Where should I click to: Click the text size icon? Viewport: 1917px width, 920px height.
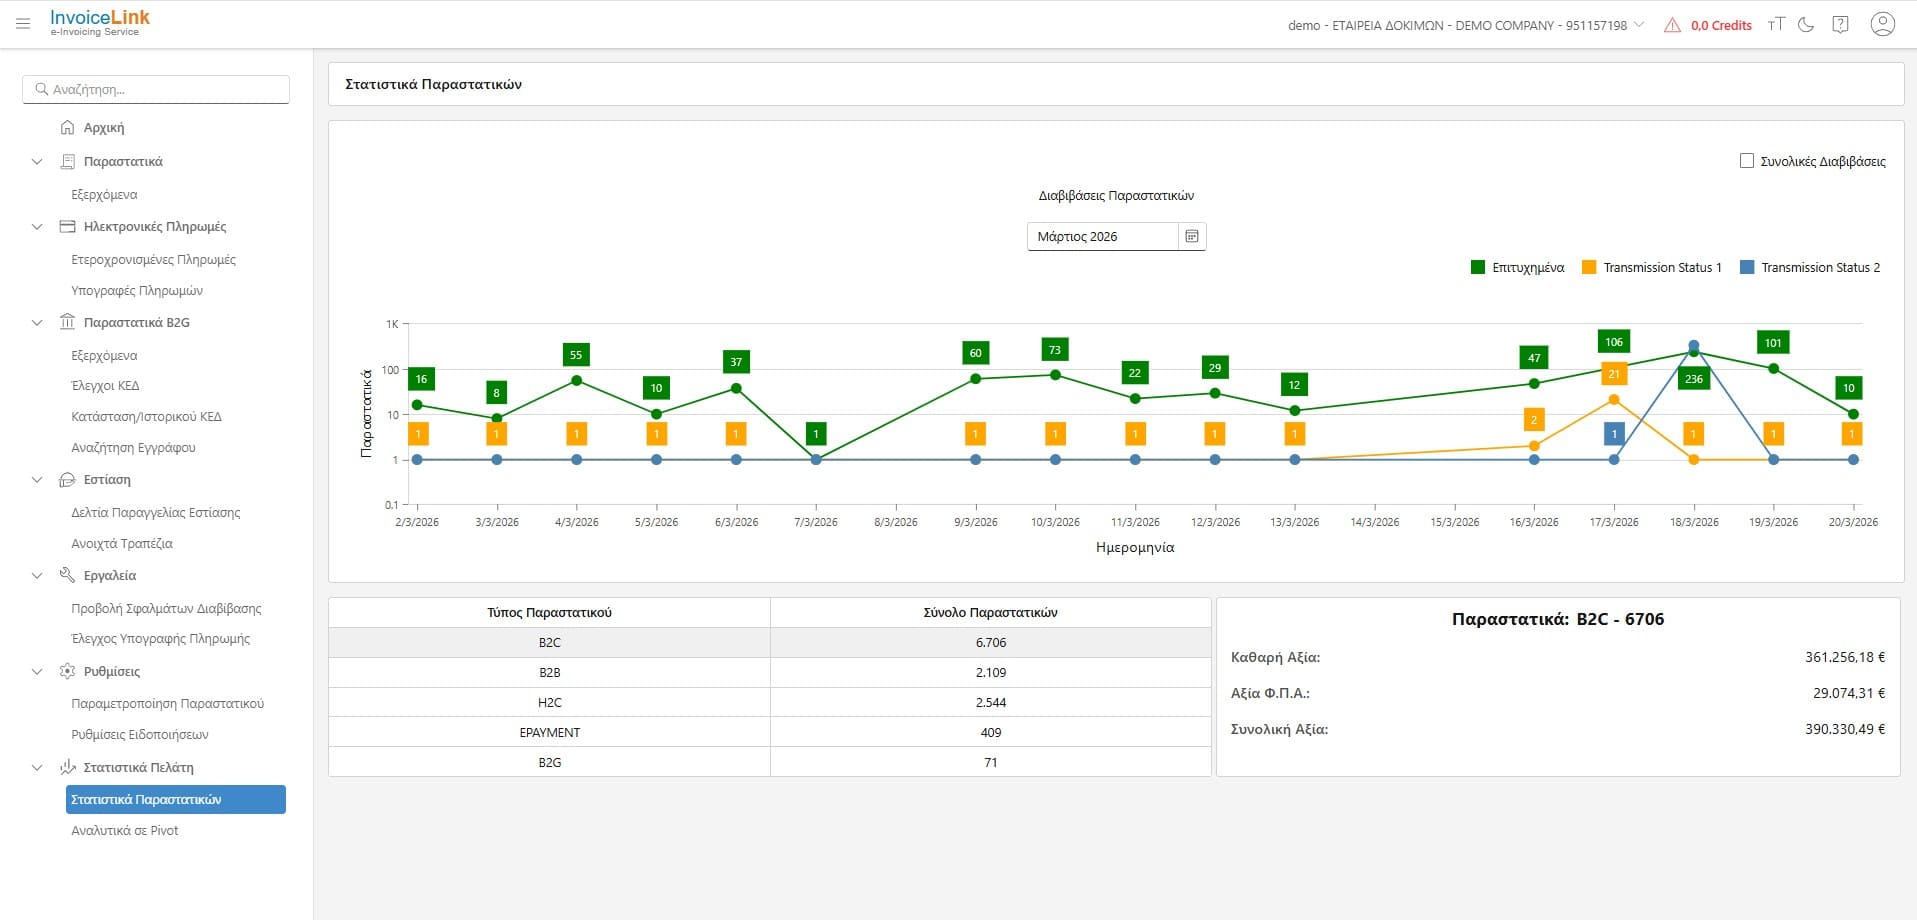[1776, 25]
